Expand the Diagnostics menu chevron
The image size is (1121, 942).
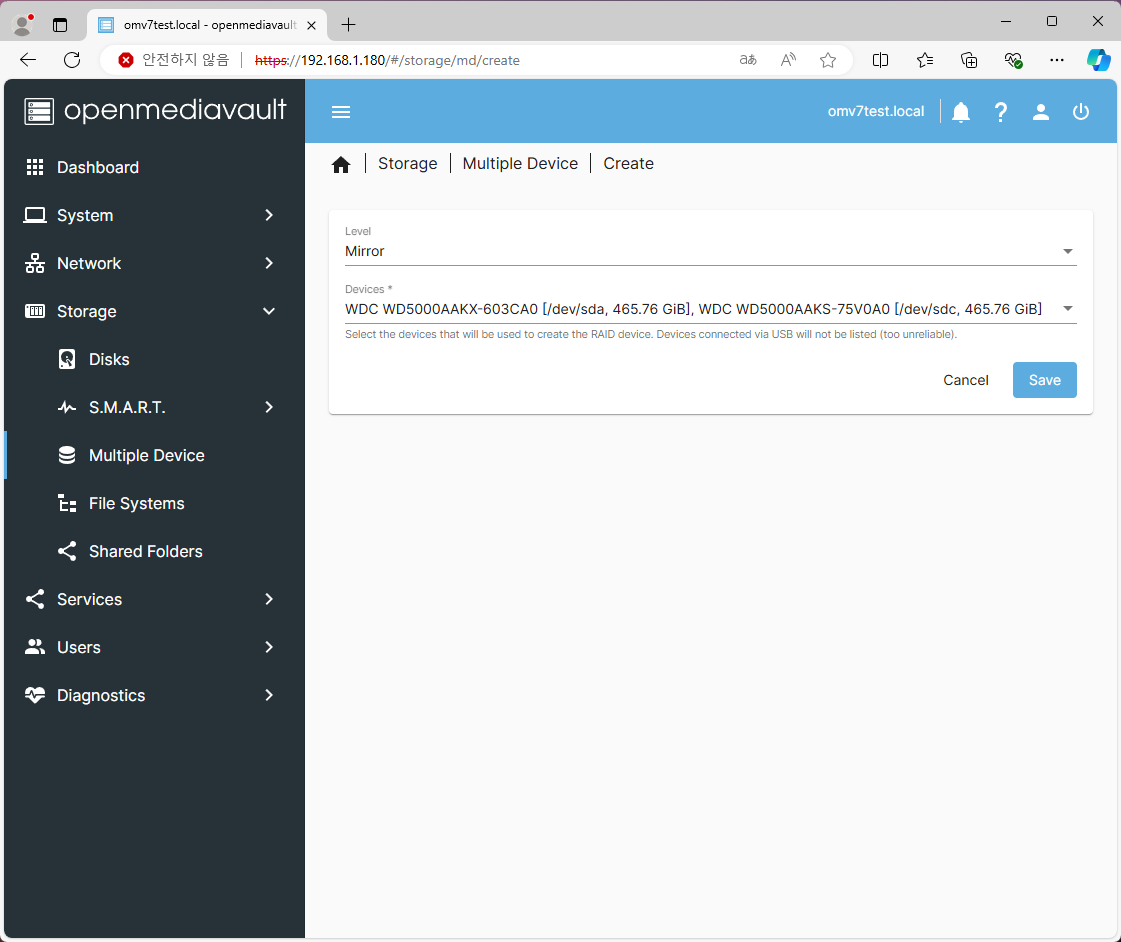click(269, 695)
